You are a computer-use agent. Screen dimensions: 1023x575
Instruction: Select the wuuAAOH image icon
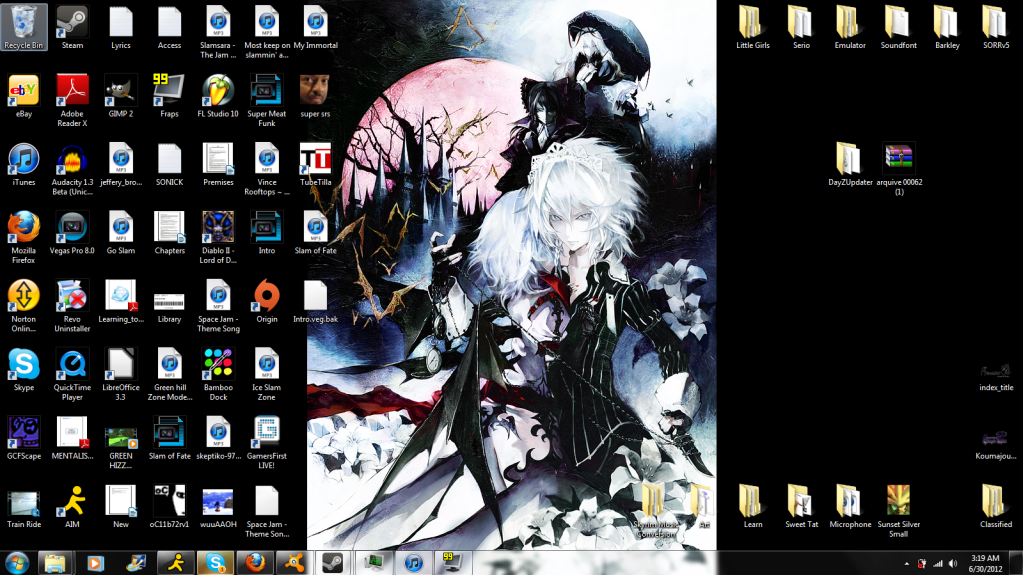tap(218, 506)
